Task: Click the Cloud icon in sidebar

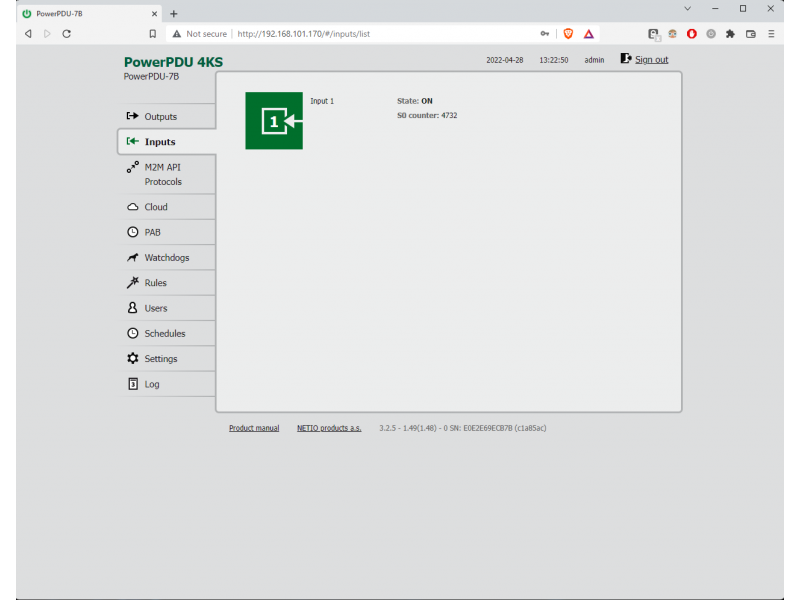Action: click(133, 207)
